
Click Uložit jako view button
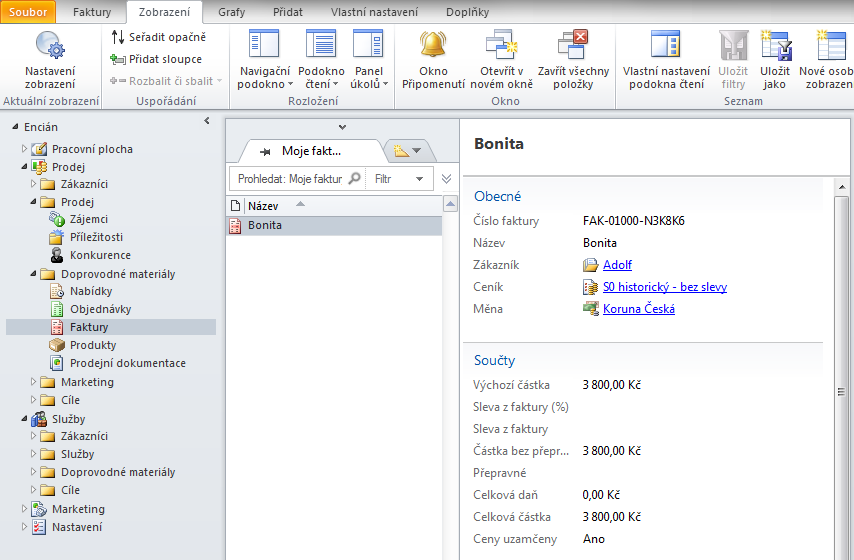[x=774, y=60]
